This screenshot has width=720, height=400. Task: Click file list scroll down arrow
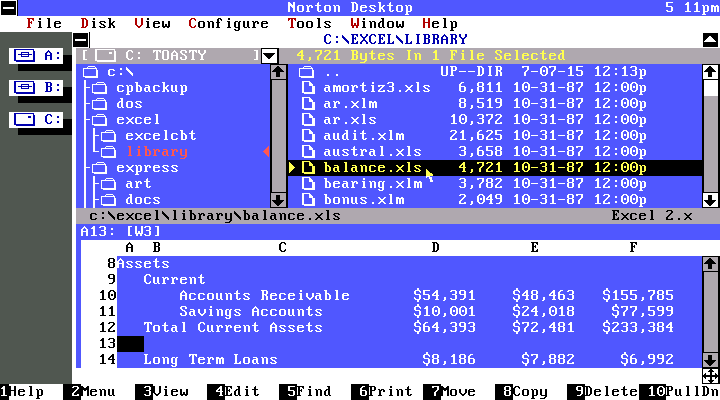tap(710, 200)
